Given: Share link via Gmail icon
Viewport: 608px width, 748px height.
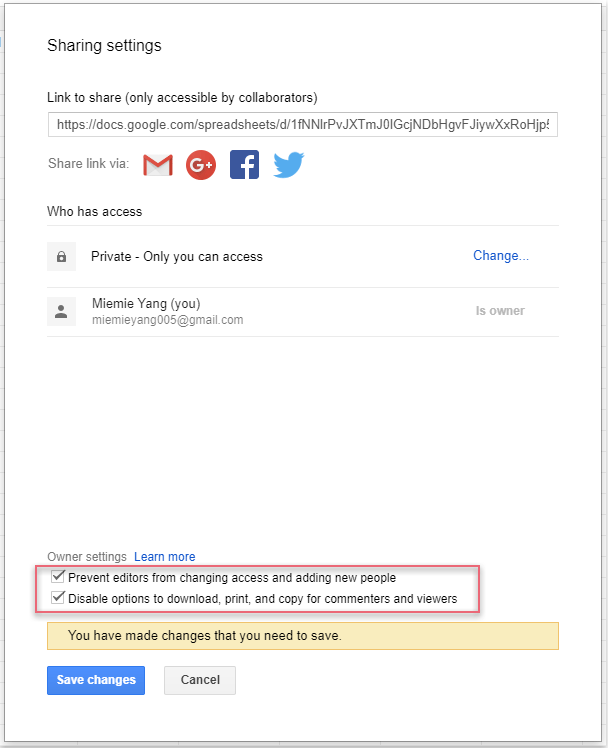Looking at the screenshot, I should [158, 165].
